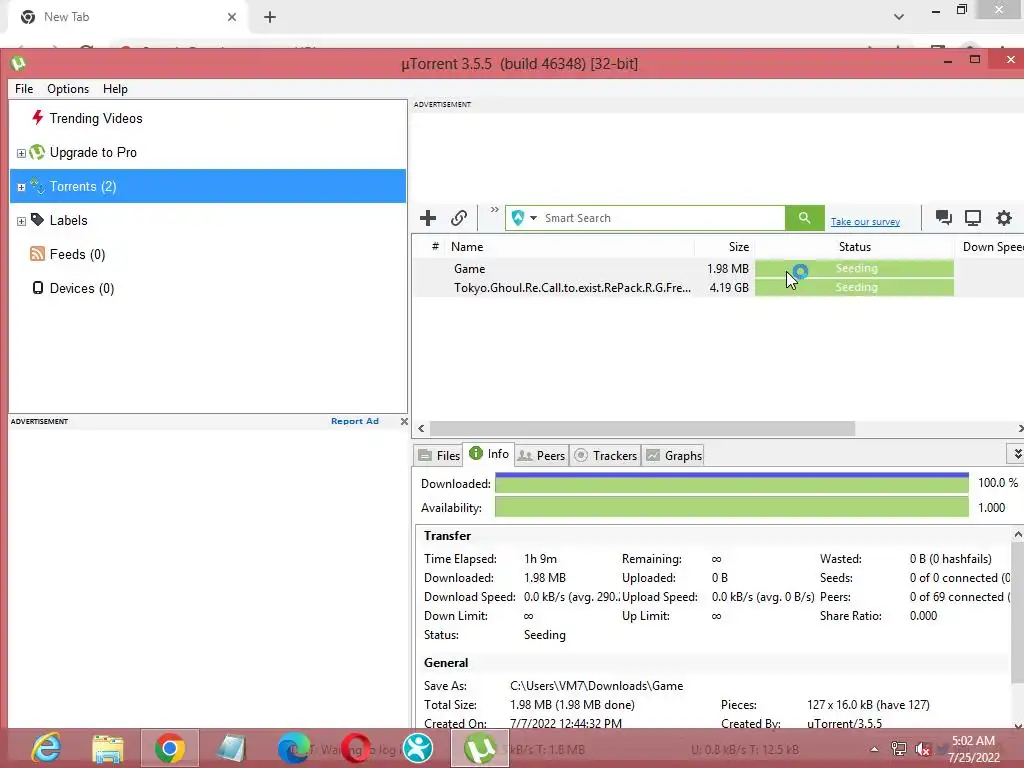Switch to the Trackers tab
This screenshot has width=1024, height=768.
click(606, 456)
